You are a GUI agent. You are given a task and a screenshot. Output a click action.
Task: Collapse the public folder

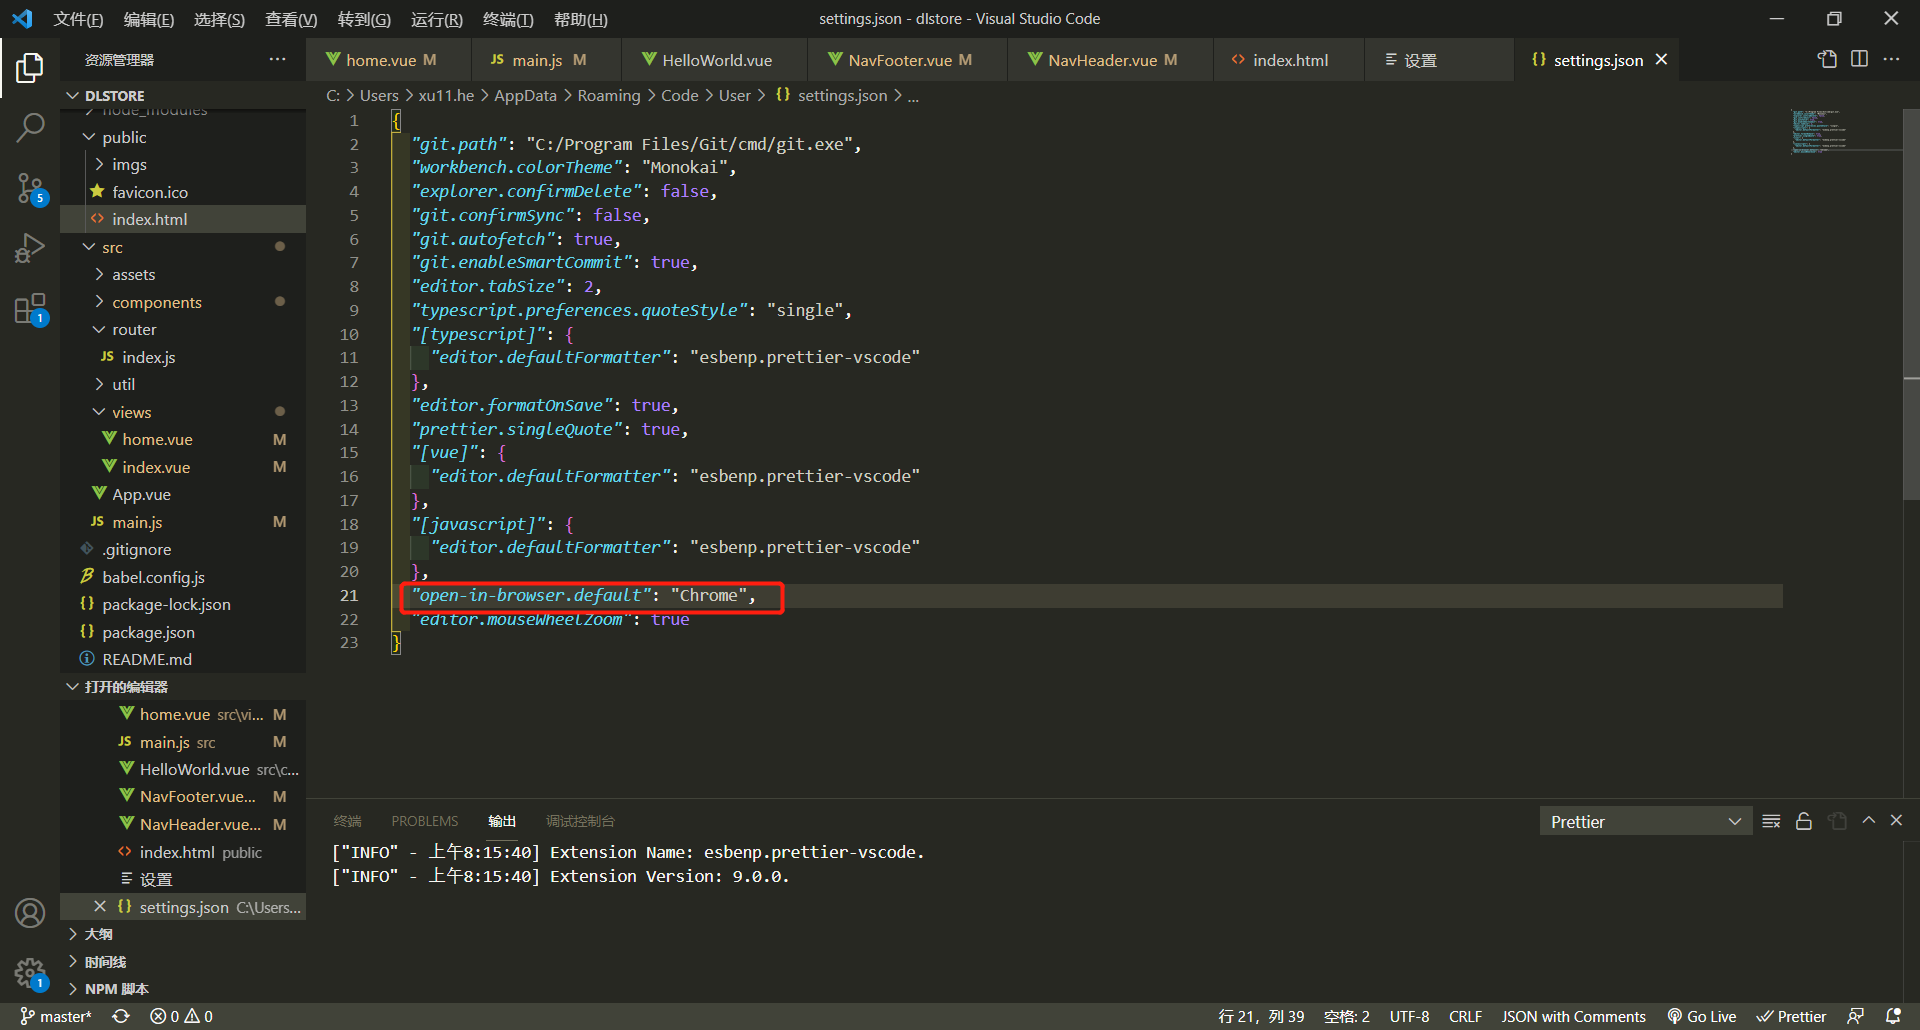[x=183, y=137]
